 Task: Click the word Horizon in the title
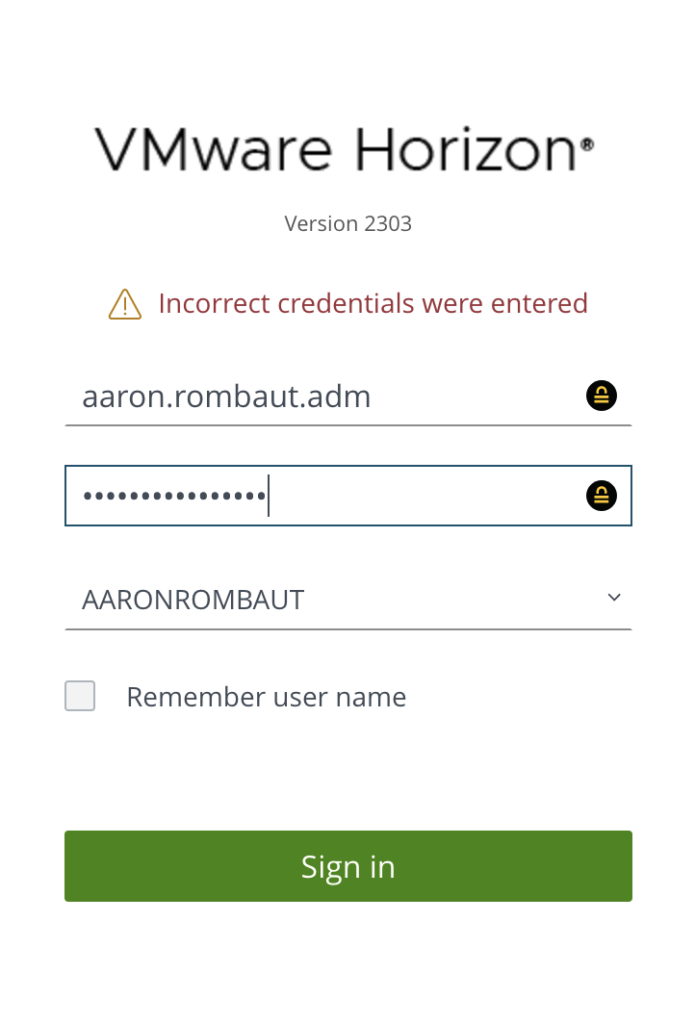pyautogui.click(x=465, y=150)
